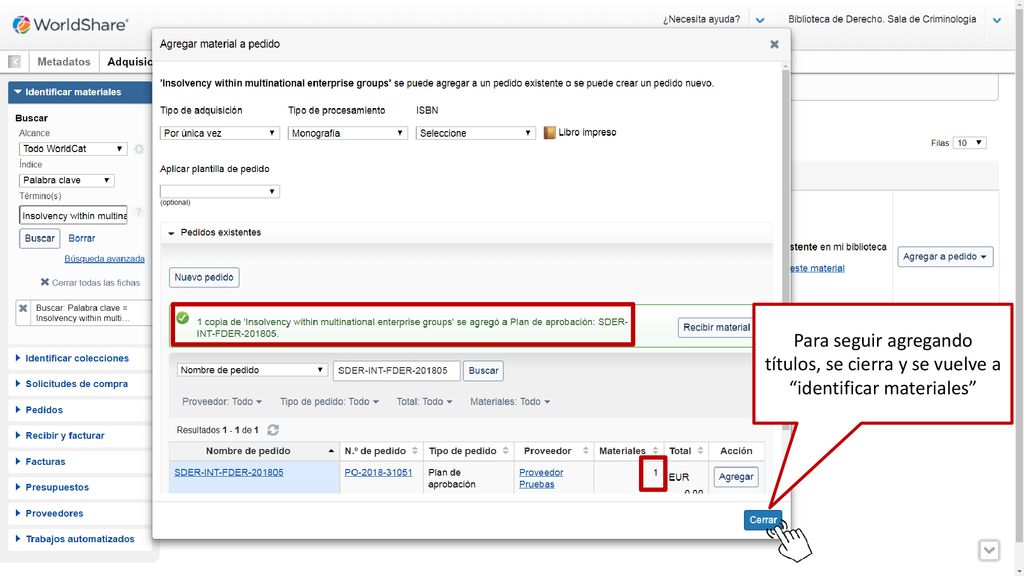The height and width of the screenshot is (576, 1024).
Task: Expand Trabajos automatizados section
Action: click(x=75, y=539)
